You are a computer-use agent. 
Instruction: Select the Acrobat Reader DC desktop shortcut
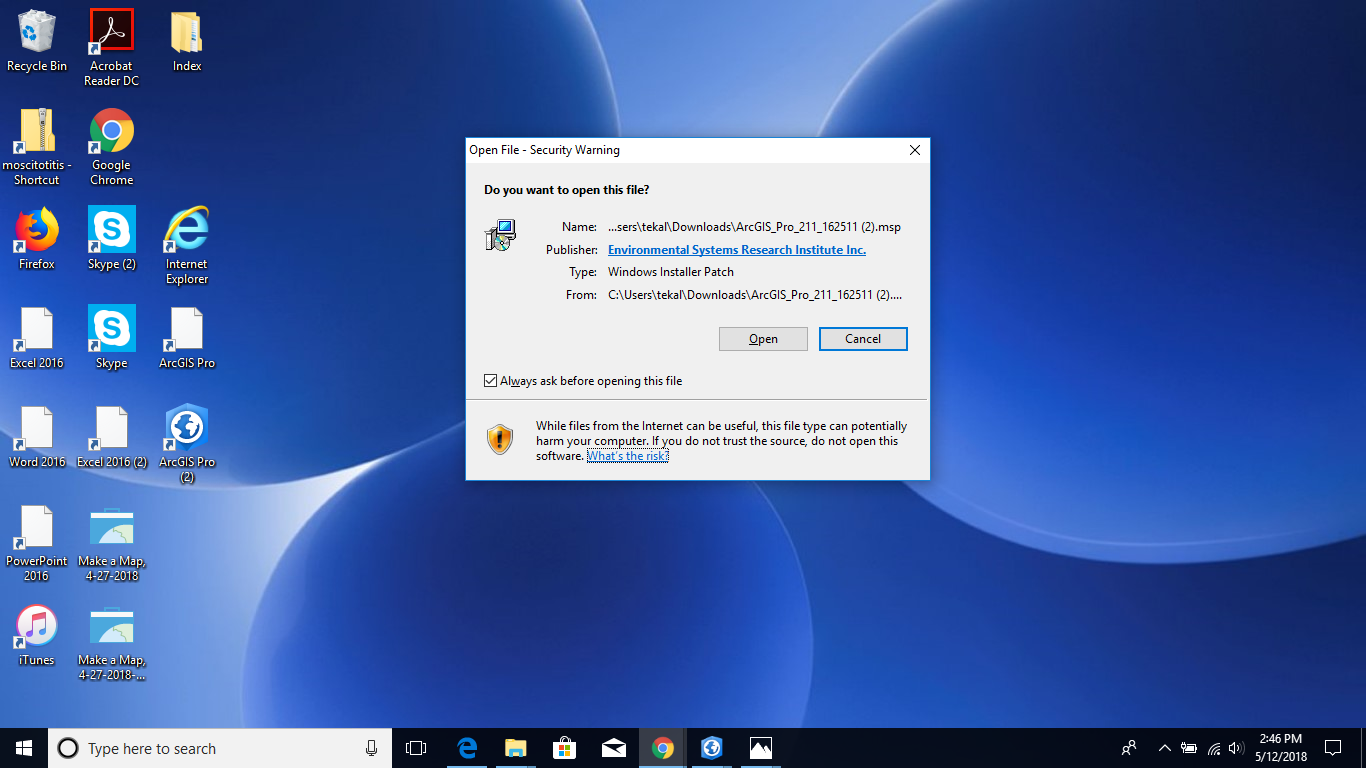coord(111,48)
